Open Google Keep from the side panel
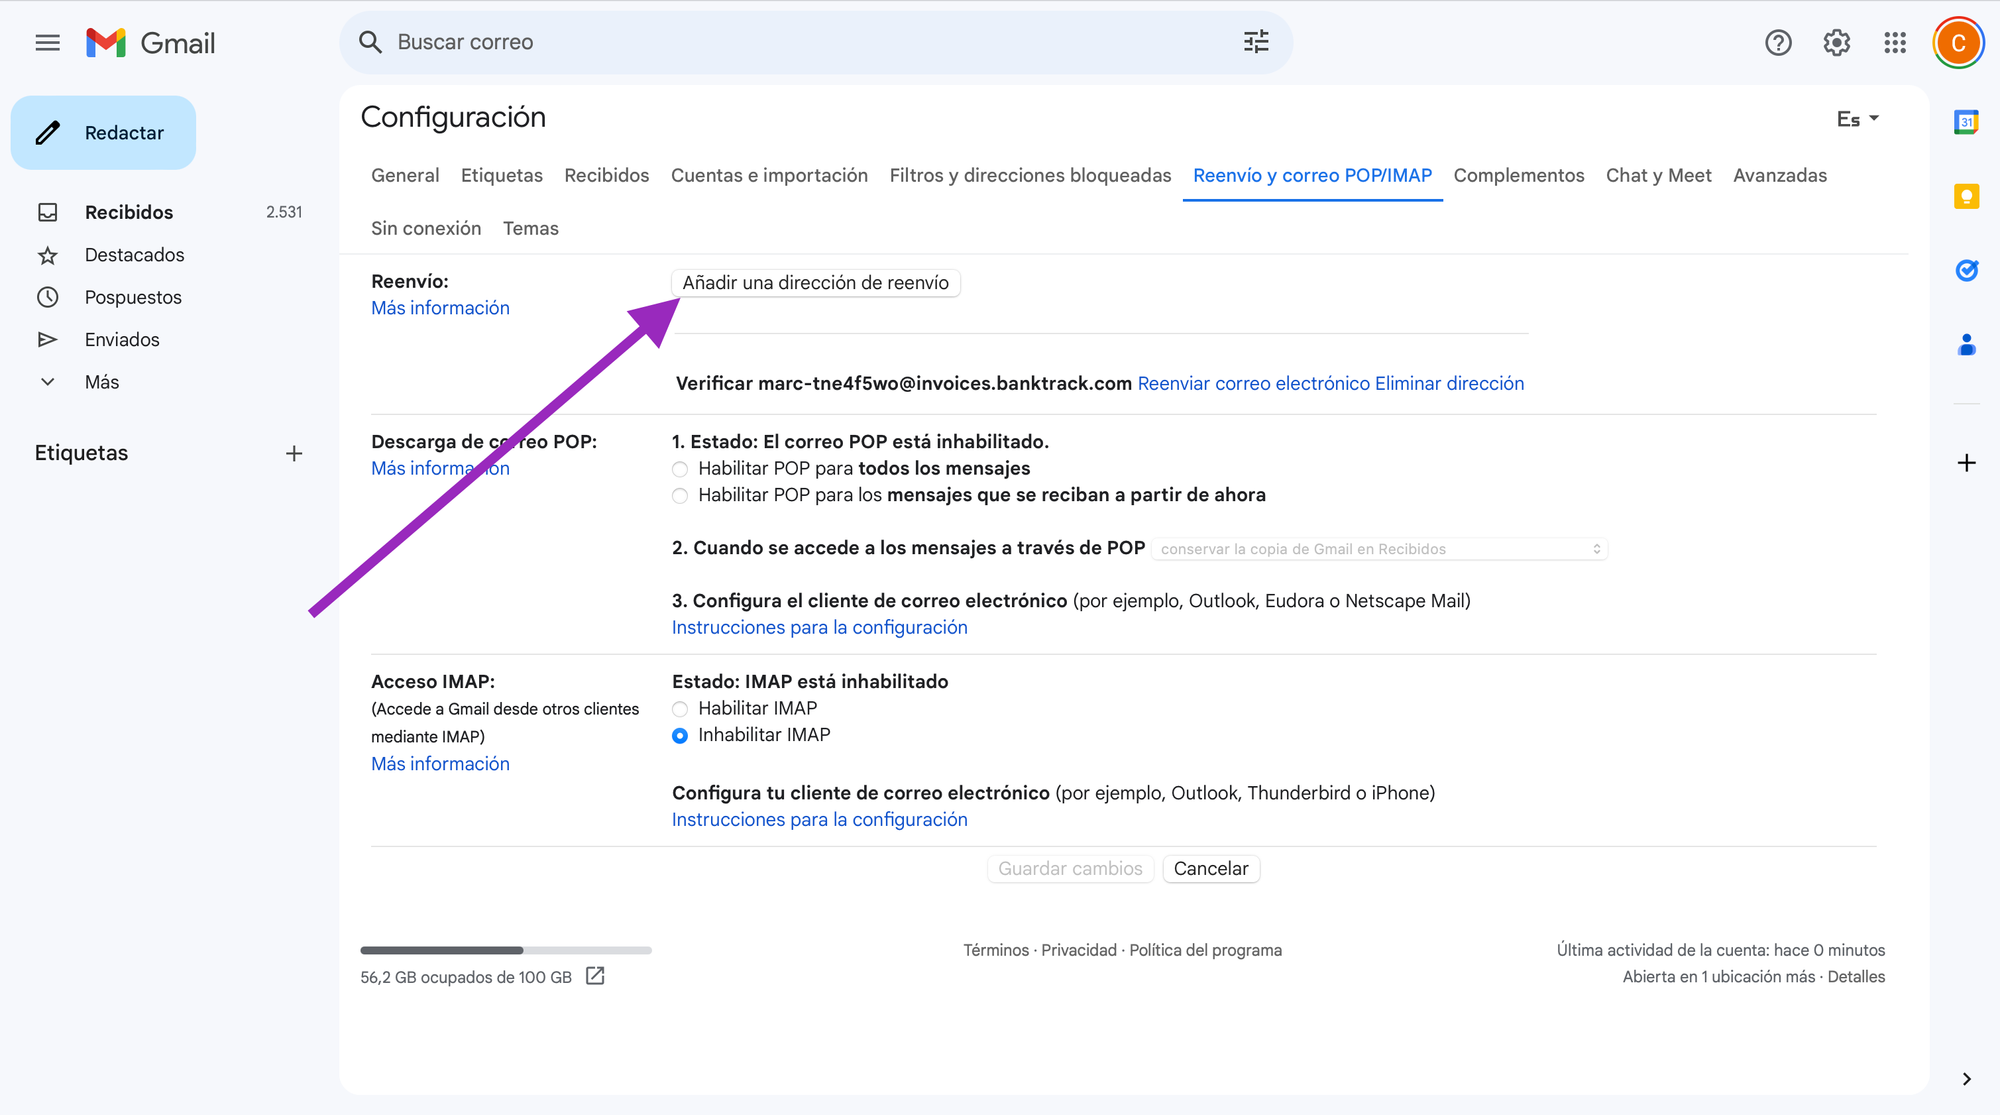This screenshot has width=2000, height=1115. (x=1966, y=196)
